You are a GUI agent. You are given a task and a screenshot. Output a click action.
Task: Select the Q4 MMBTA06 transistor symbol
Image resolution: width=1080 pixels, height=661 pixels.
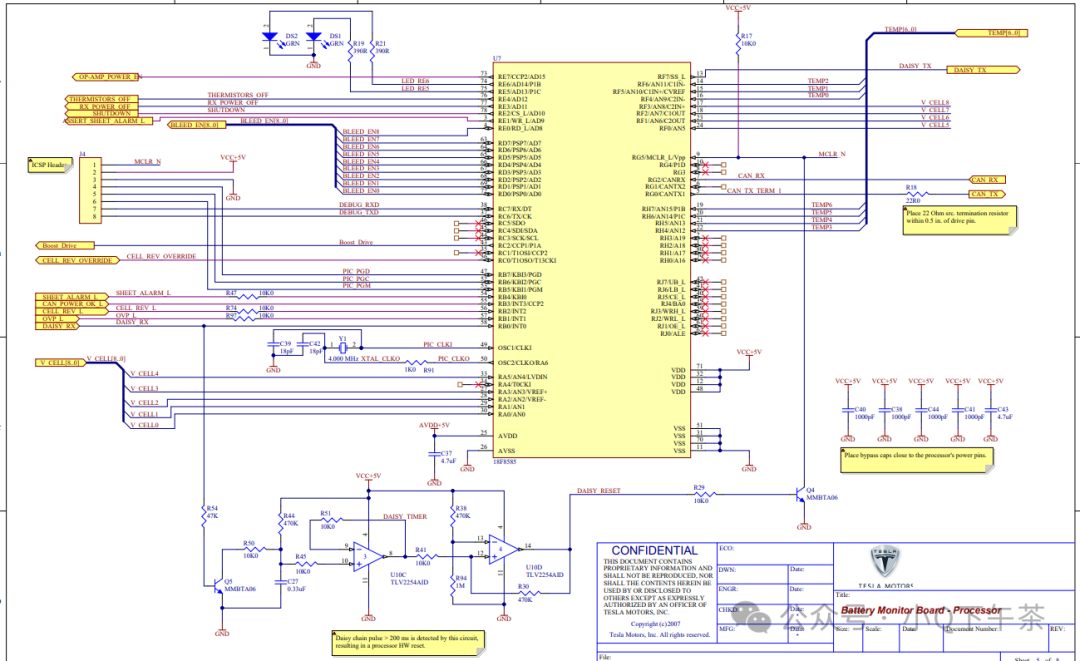tap(800, 494)
